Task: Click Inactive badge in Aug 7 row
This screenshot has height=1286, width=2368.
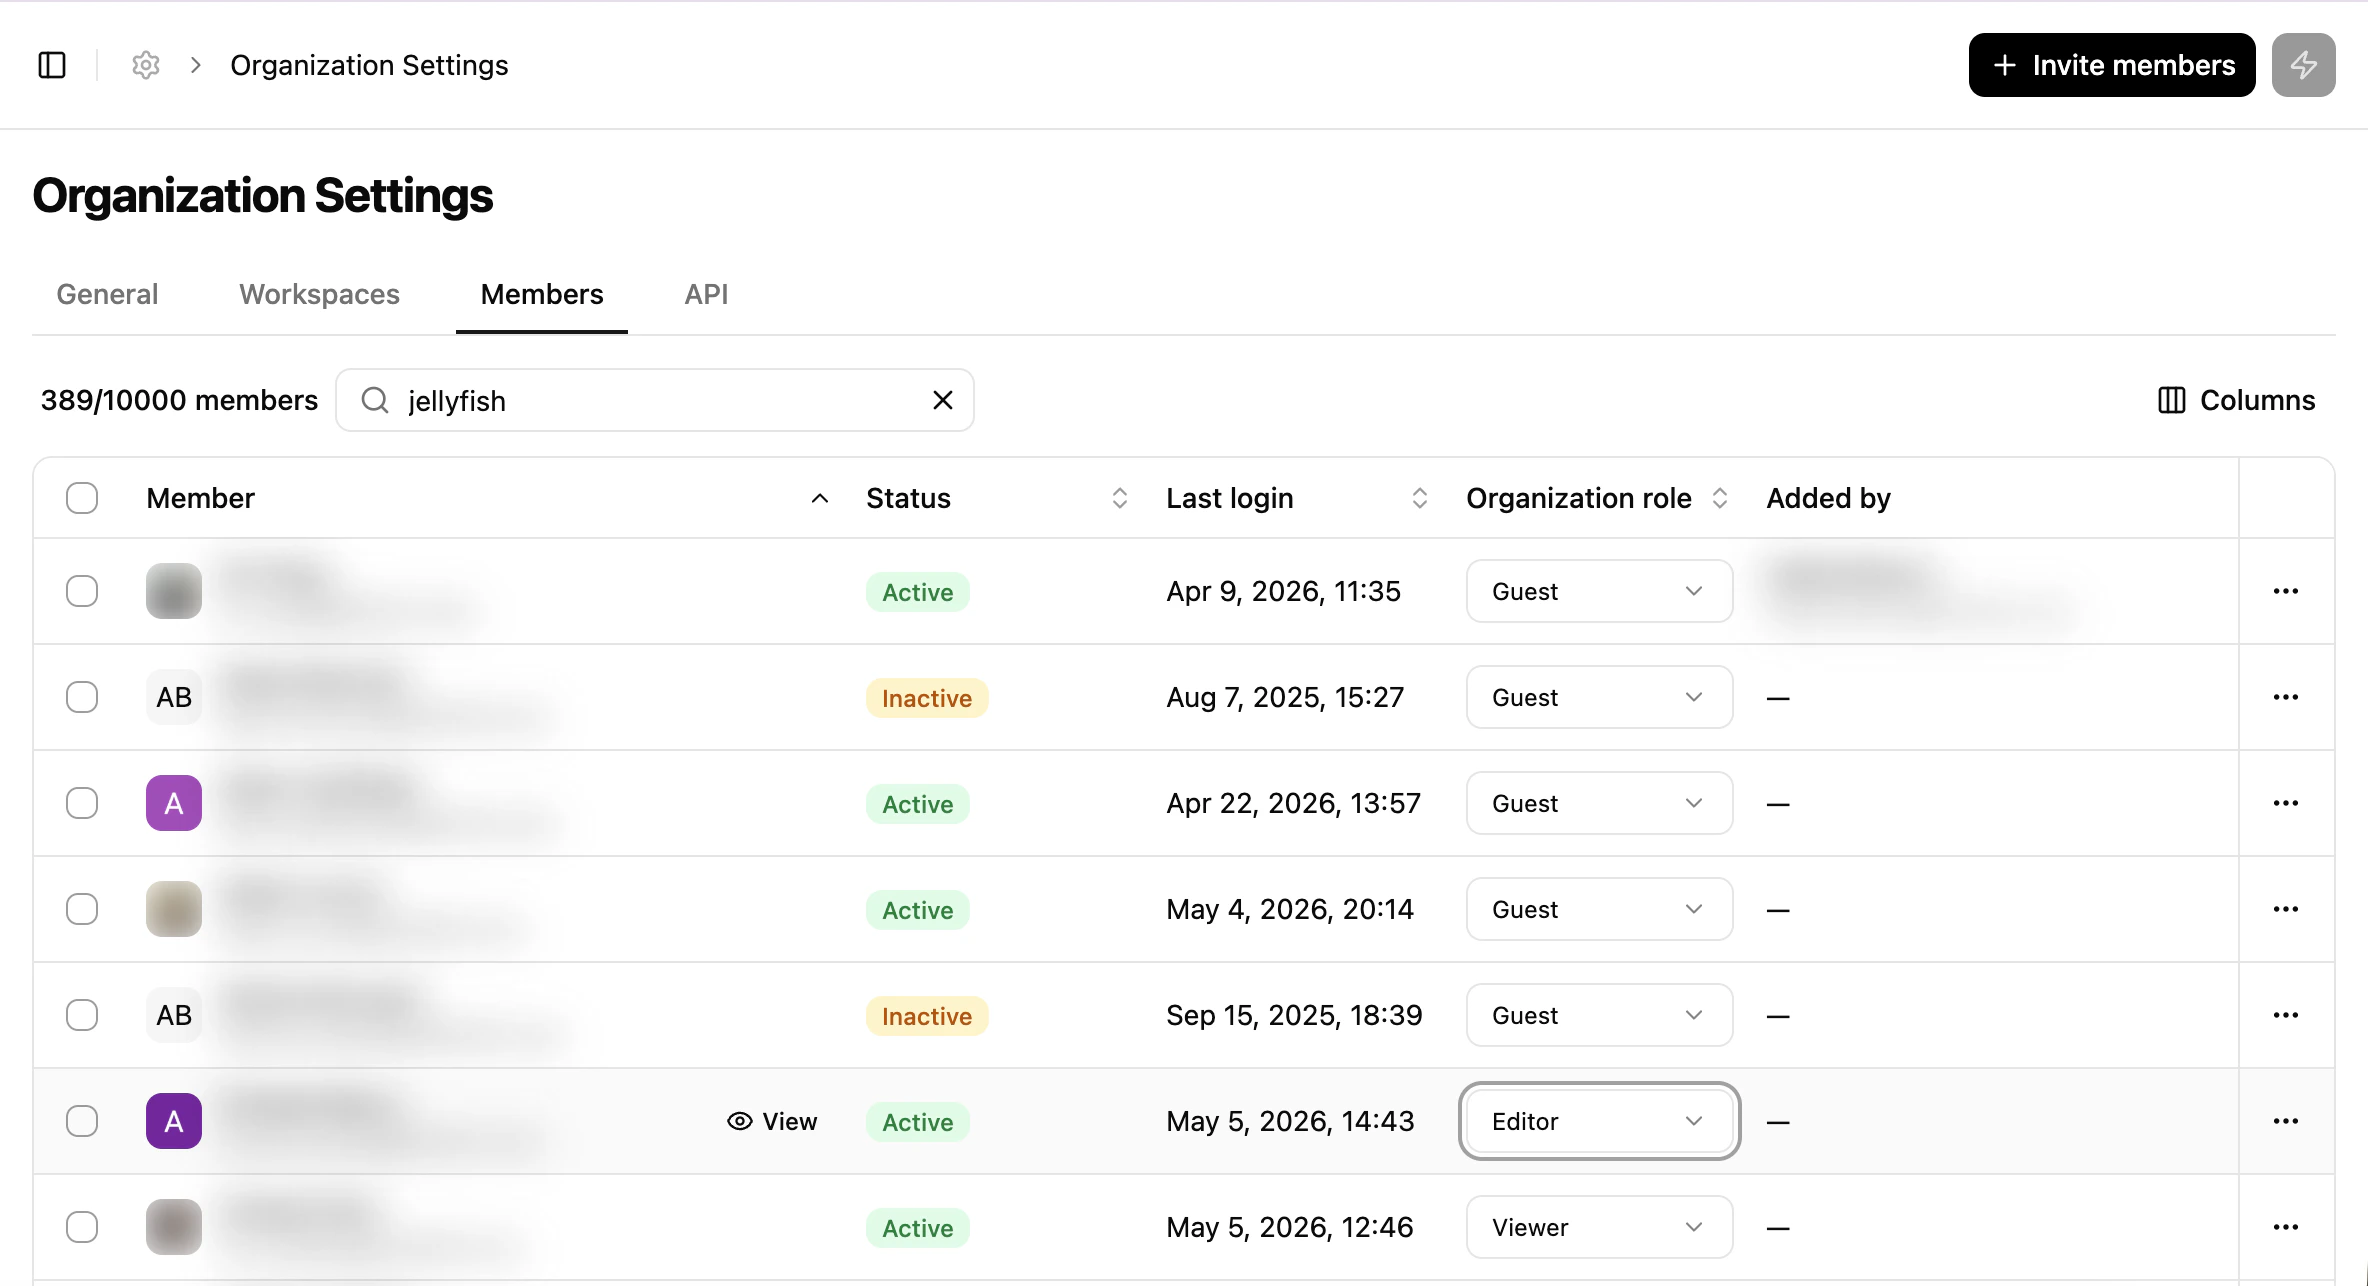Action: point(927,698)
